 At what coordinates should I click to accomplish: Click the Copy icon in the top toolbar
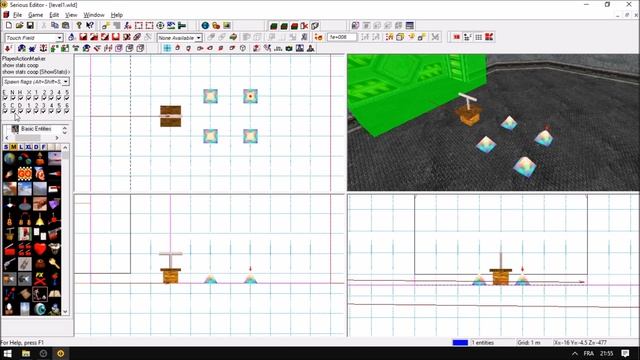point(55,25)
